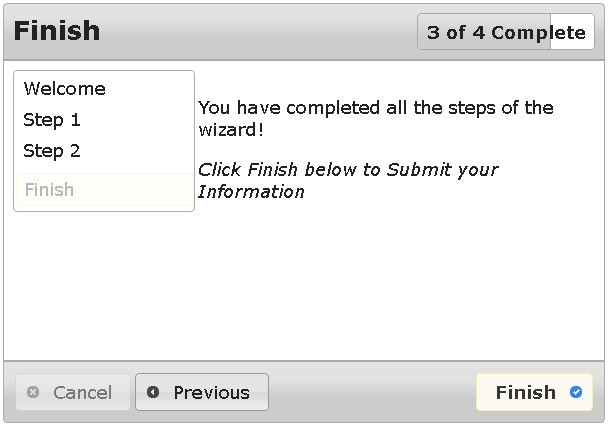Click the bold 'Finish' wizard title
The image size is (608, 436).
57,31
